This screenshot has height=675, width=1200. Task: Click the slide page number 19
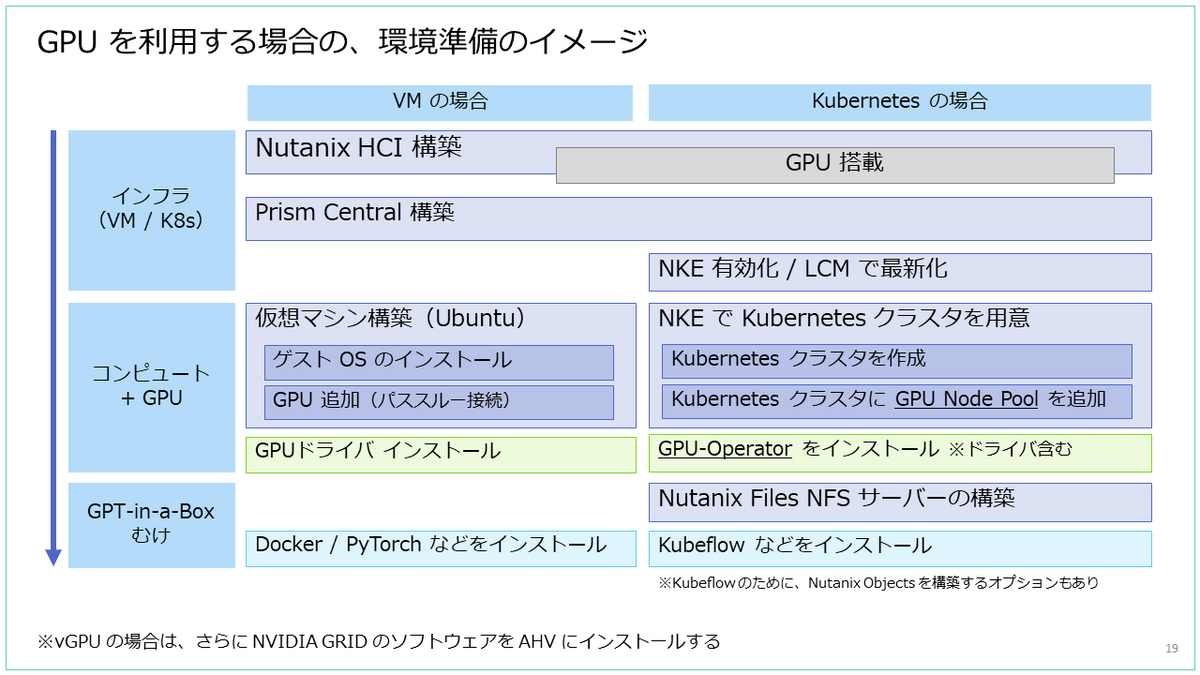click(1171, 649)
